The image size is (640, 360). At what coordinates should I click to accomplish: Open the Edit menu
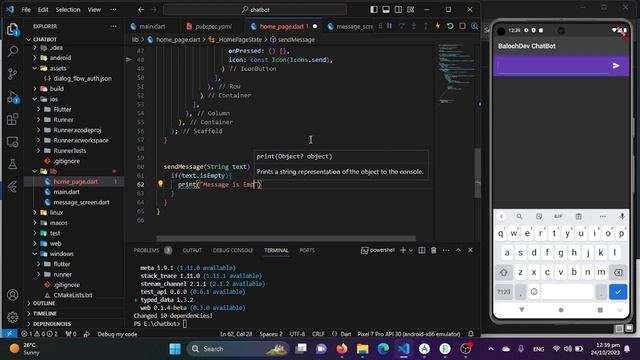(x=43, y=9)
